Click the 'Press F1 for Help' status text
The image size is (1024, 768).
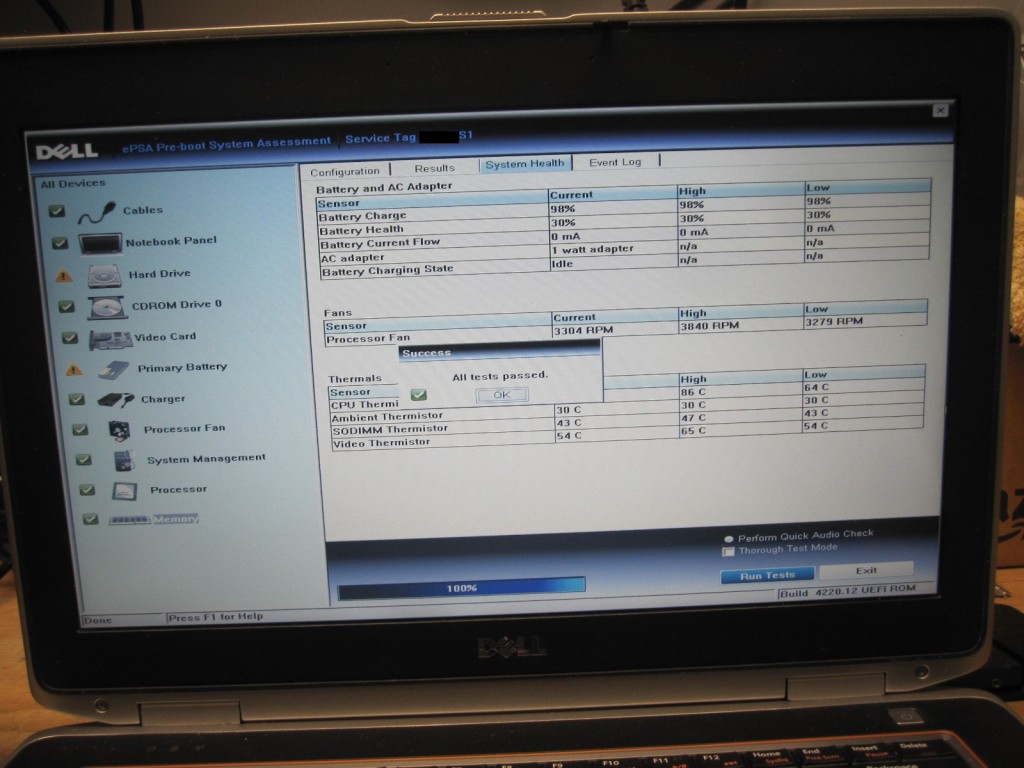[x=215, y=616]
